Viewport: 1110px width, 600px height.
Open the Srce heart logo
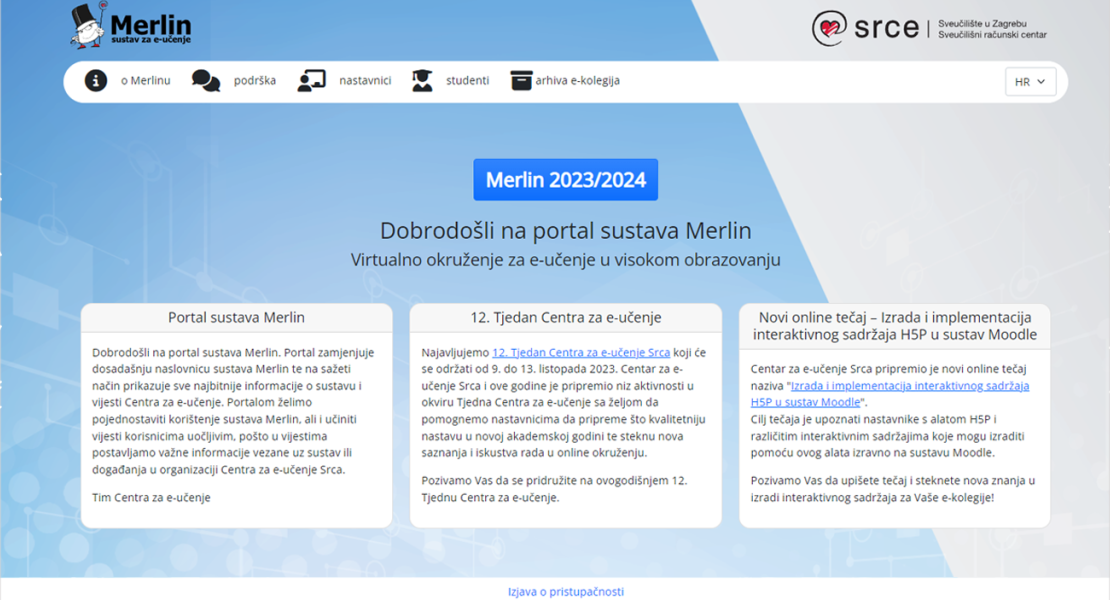829,28
